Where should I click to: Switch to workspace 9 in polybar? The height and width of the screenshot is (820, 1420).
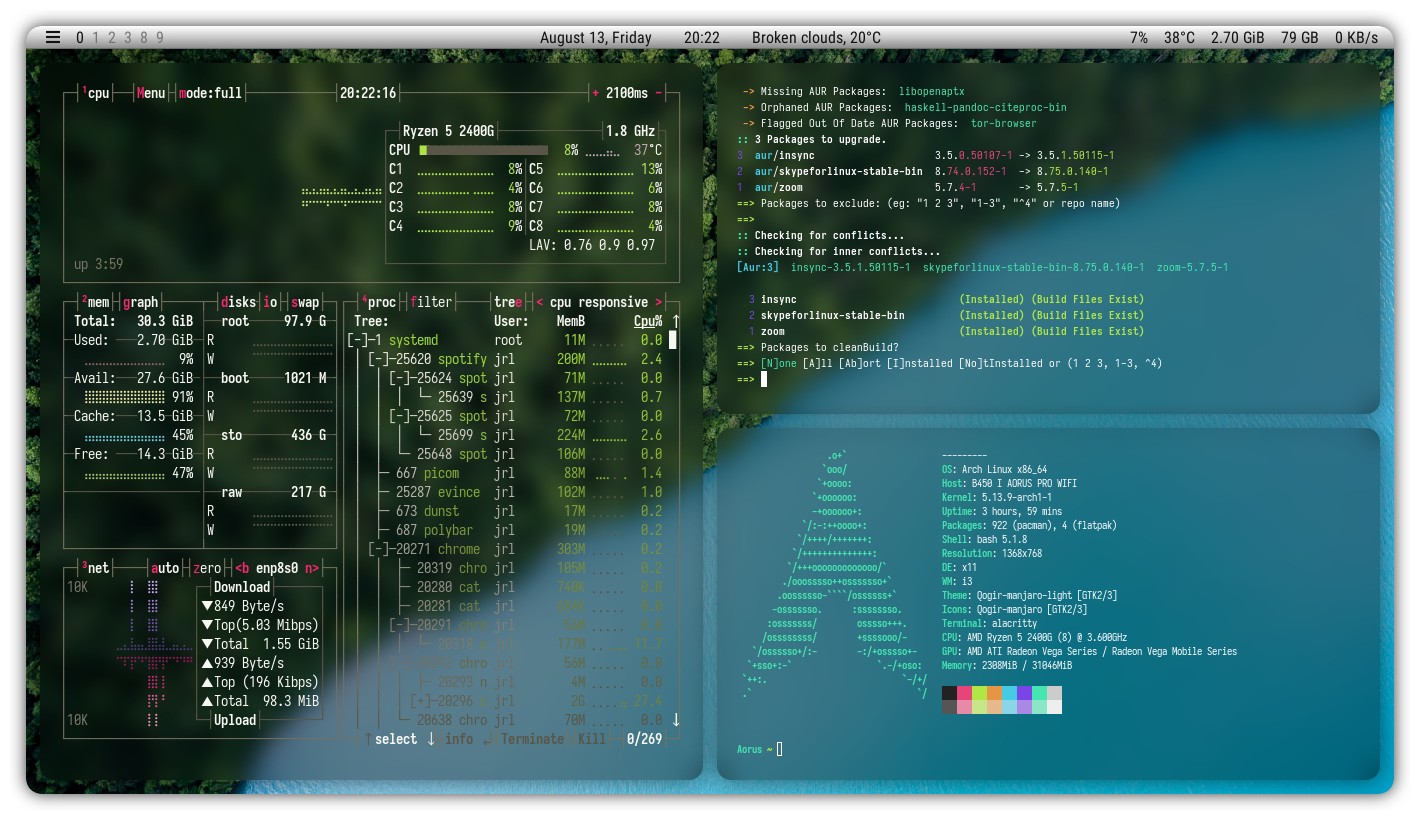(x=160, y=38)
